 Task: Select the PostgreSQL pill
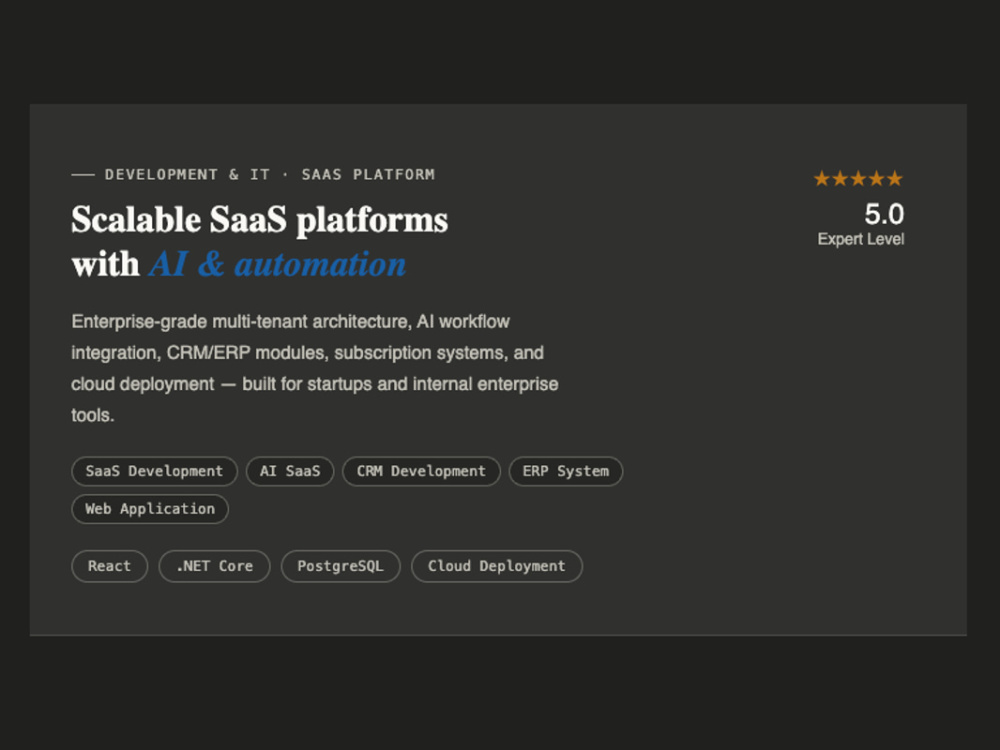coord(341,566)
